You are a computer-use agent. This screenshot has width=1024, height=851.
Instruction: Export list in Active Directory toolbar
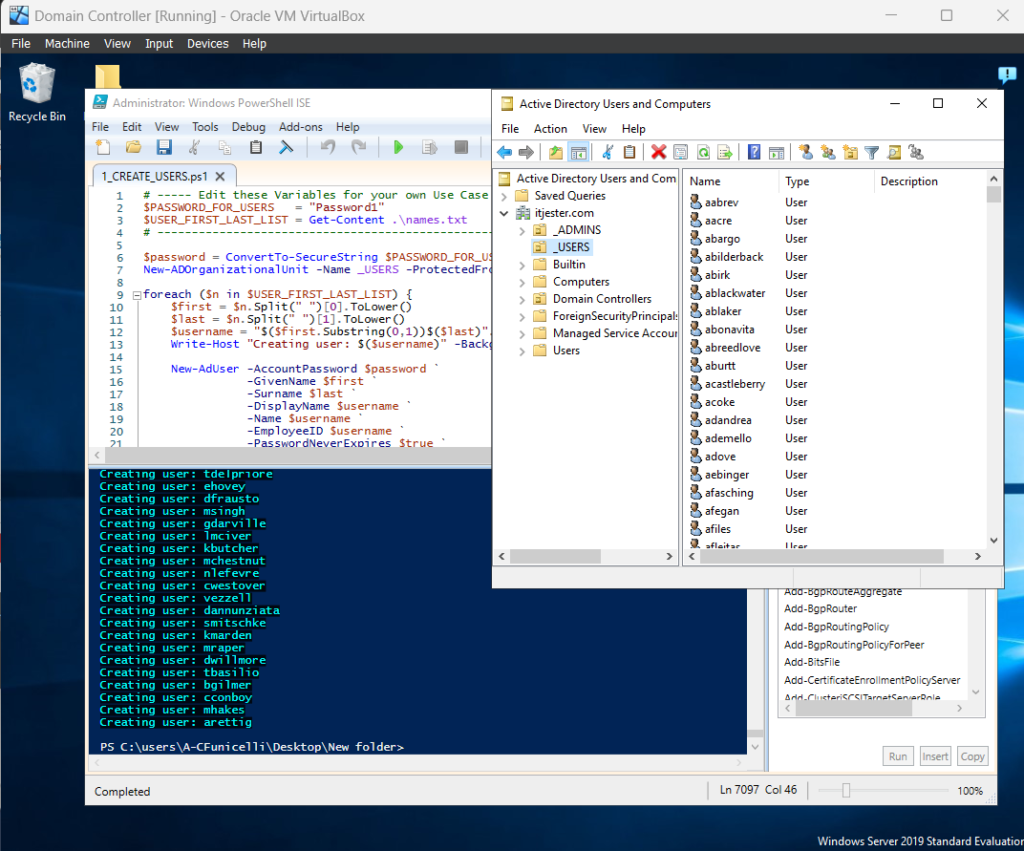coord(725,152)
